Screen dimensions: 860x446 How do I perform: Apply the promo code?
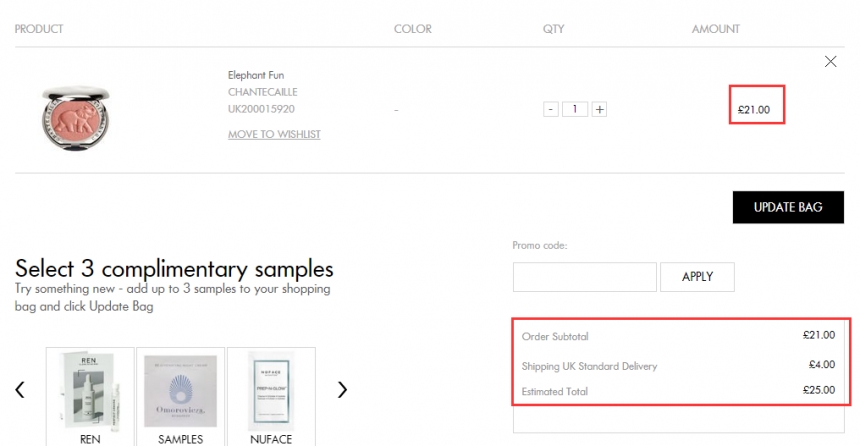(x=697, y=277)
